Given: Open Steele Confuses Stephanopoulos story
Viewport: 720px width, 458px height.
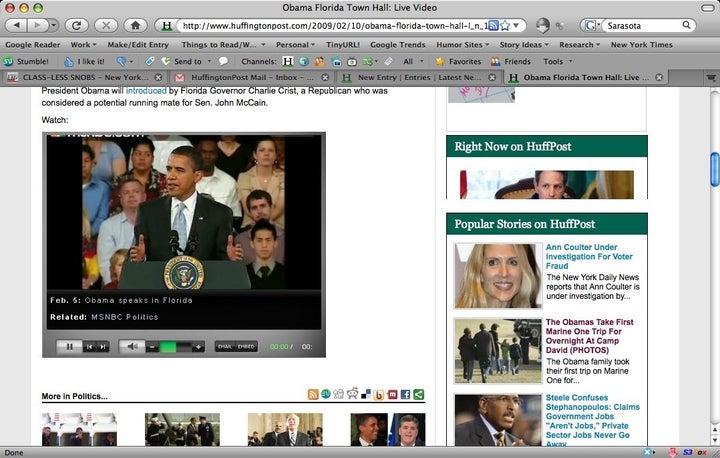Looking at the screenshot, I should tap(592, 421).
